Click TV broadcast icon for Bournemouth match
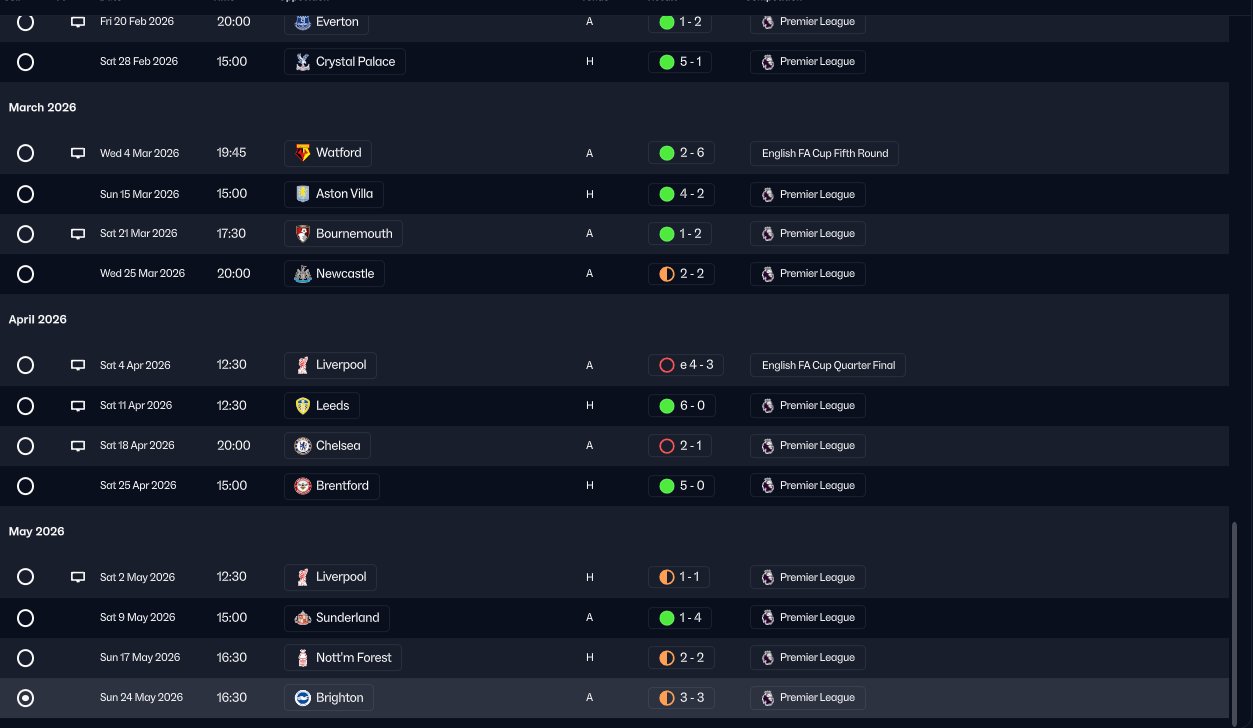 click(x=78, y=234)
